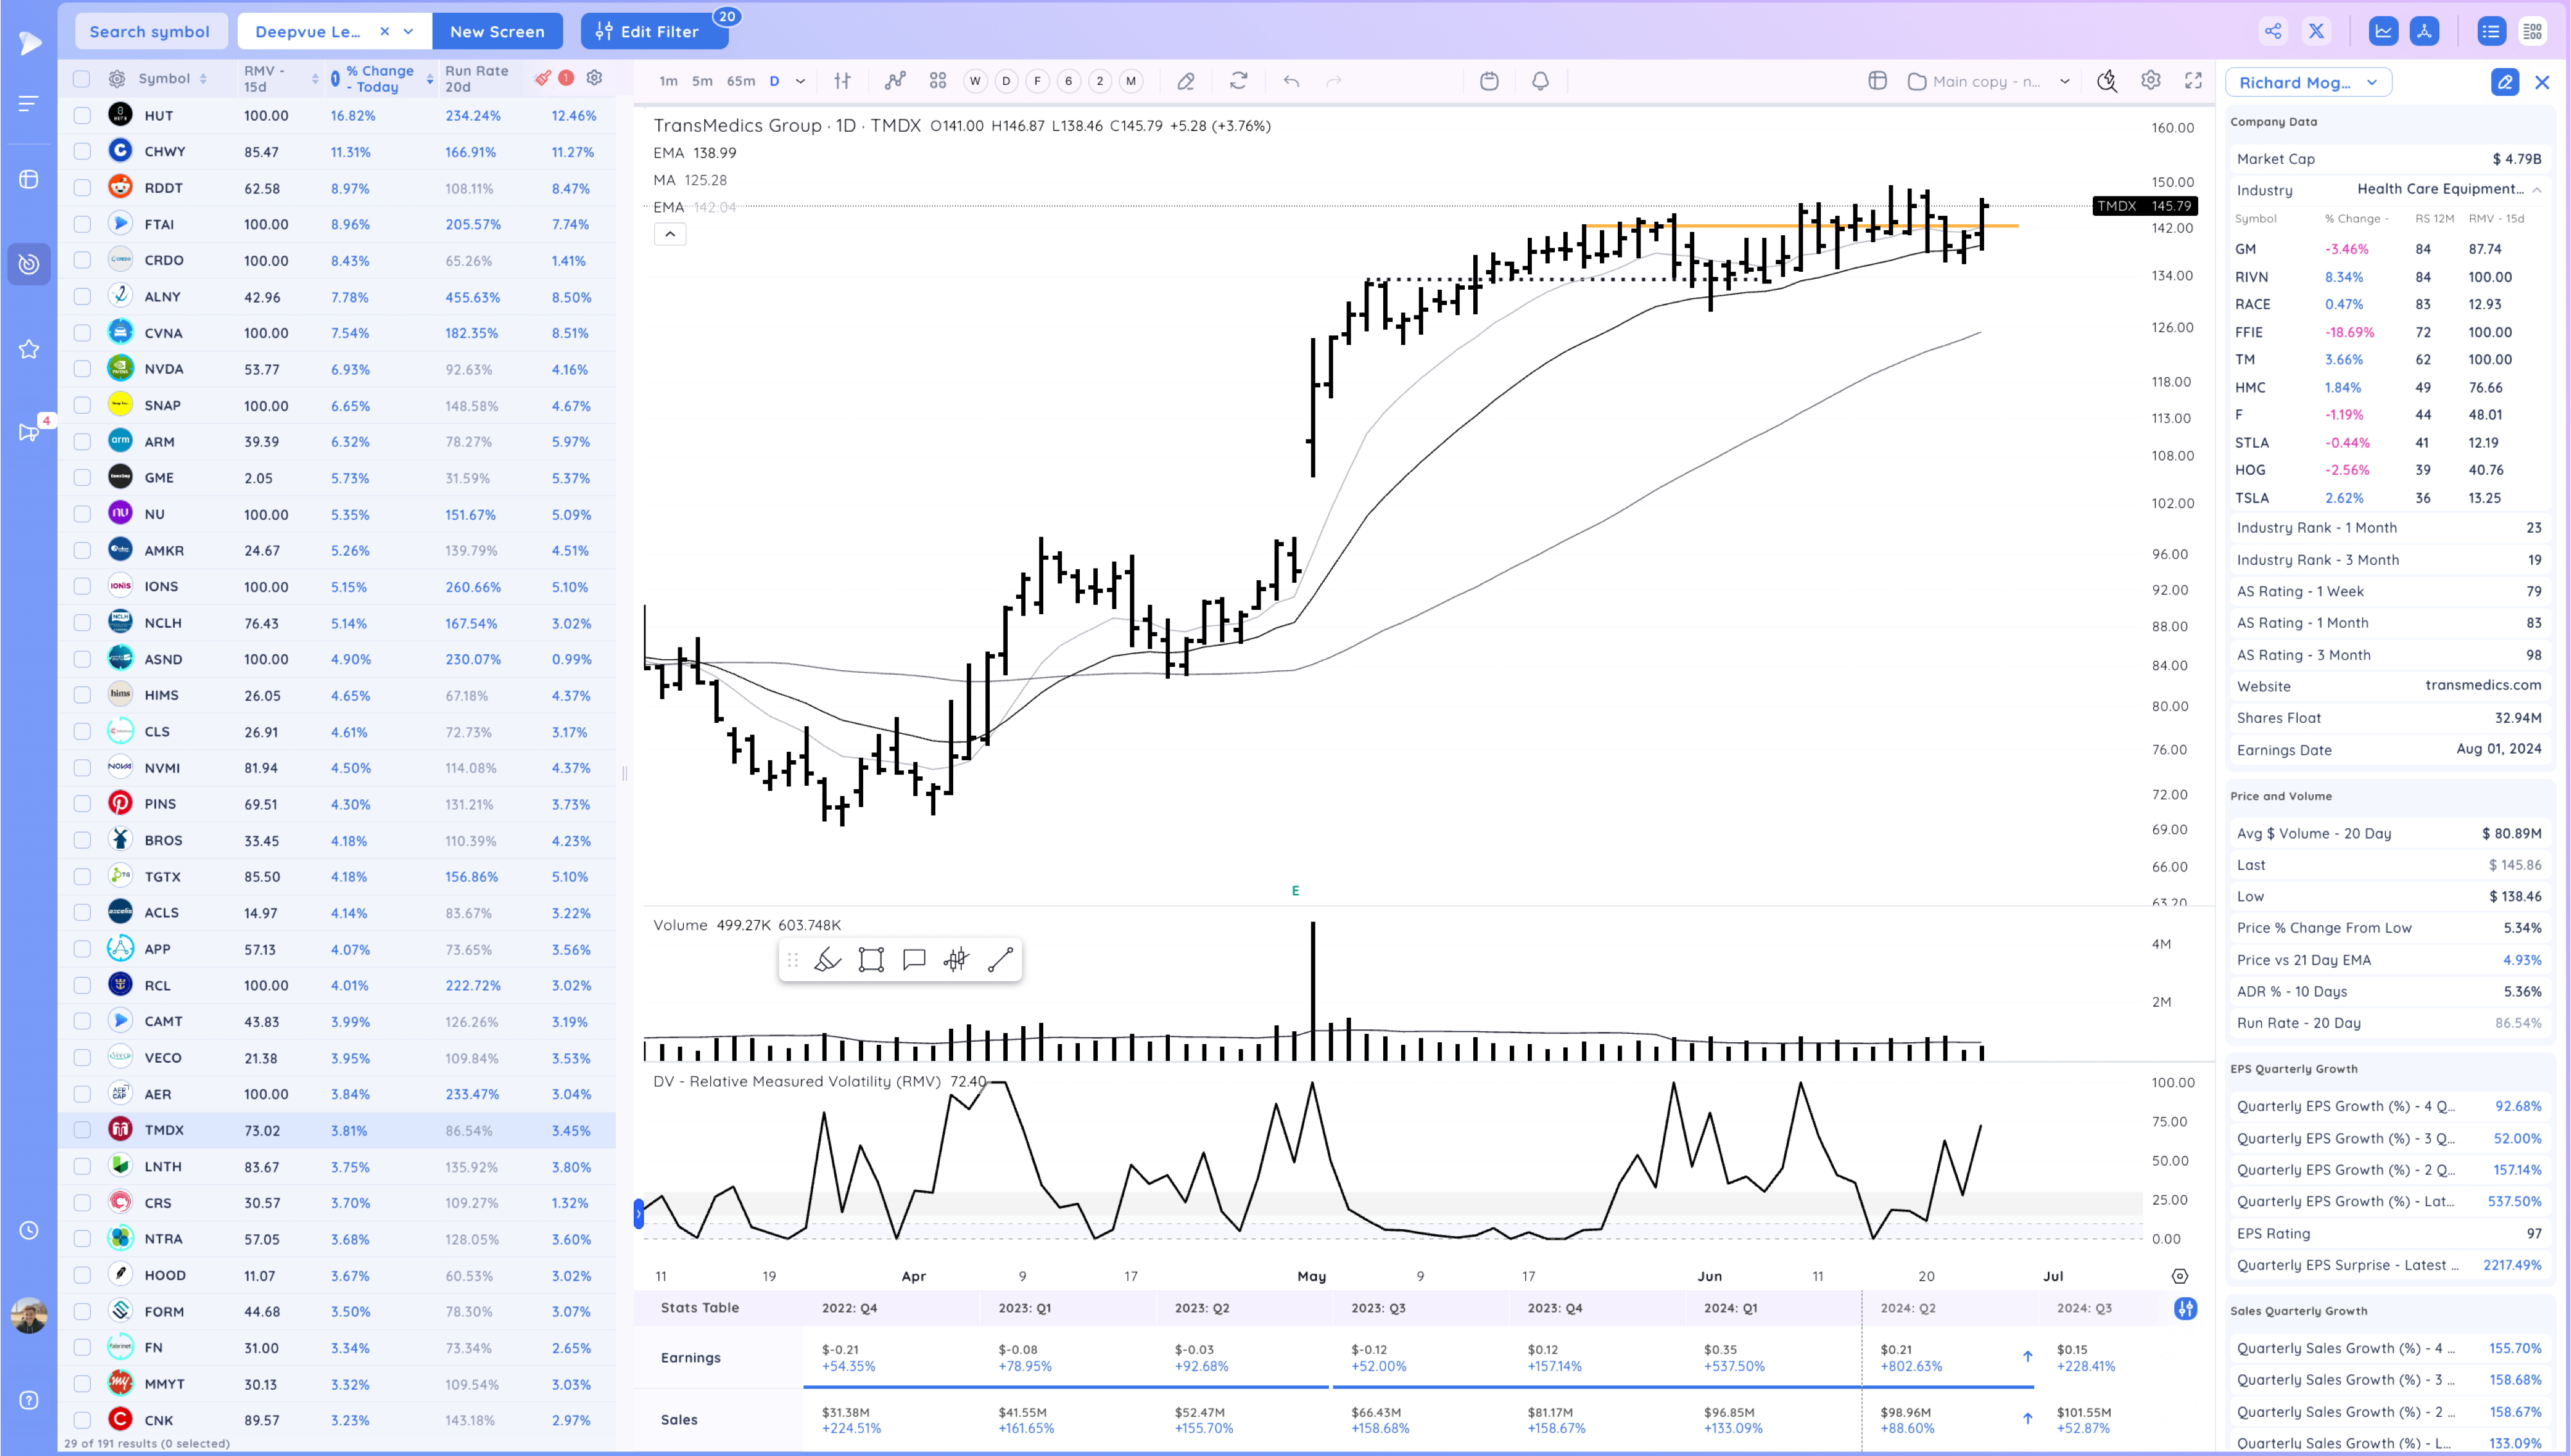Expand the timeframe dropdown next to D
This screenshot has height=1456, width=2571.
click(800, 81)
